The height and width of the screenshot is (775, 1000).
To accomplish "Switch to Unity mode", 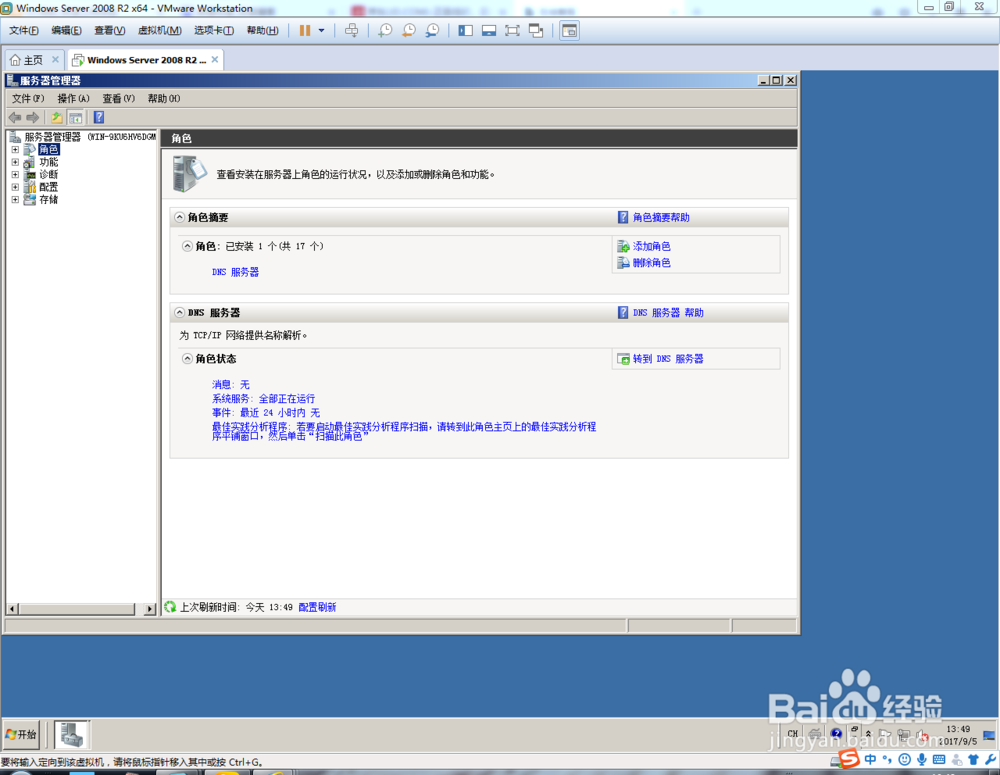I will pyautogui.click(x=536, y=31).
